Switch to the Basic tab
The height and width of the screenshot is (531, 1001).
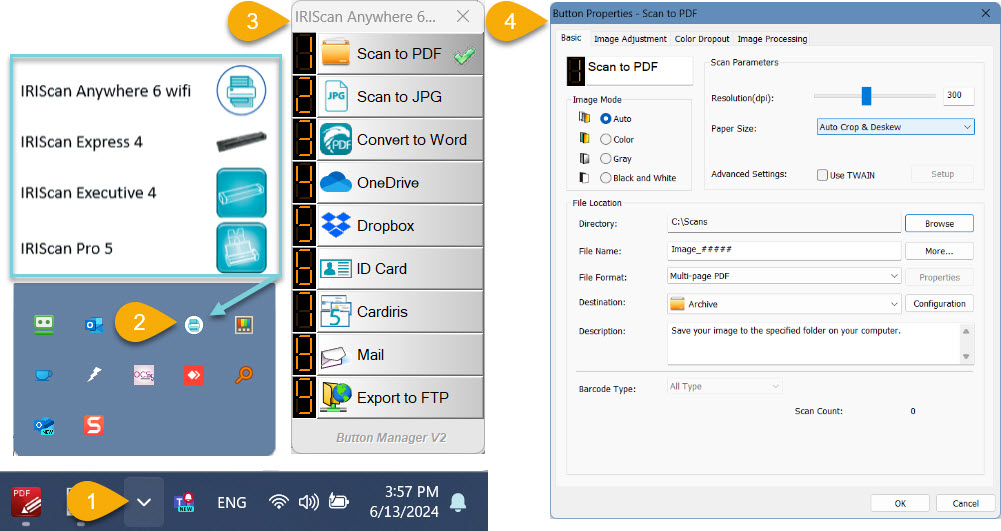571,38
